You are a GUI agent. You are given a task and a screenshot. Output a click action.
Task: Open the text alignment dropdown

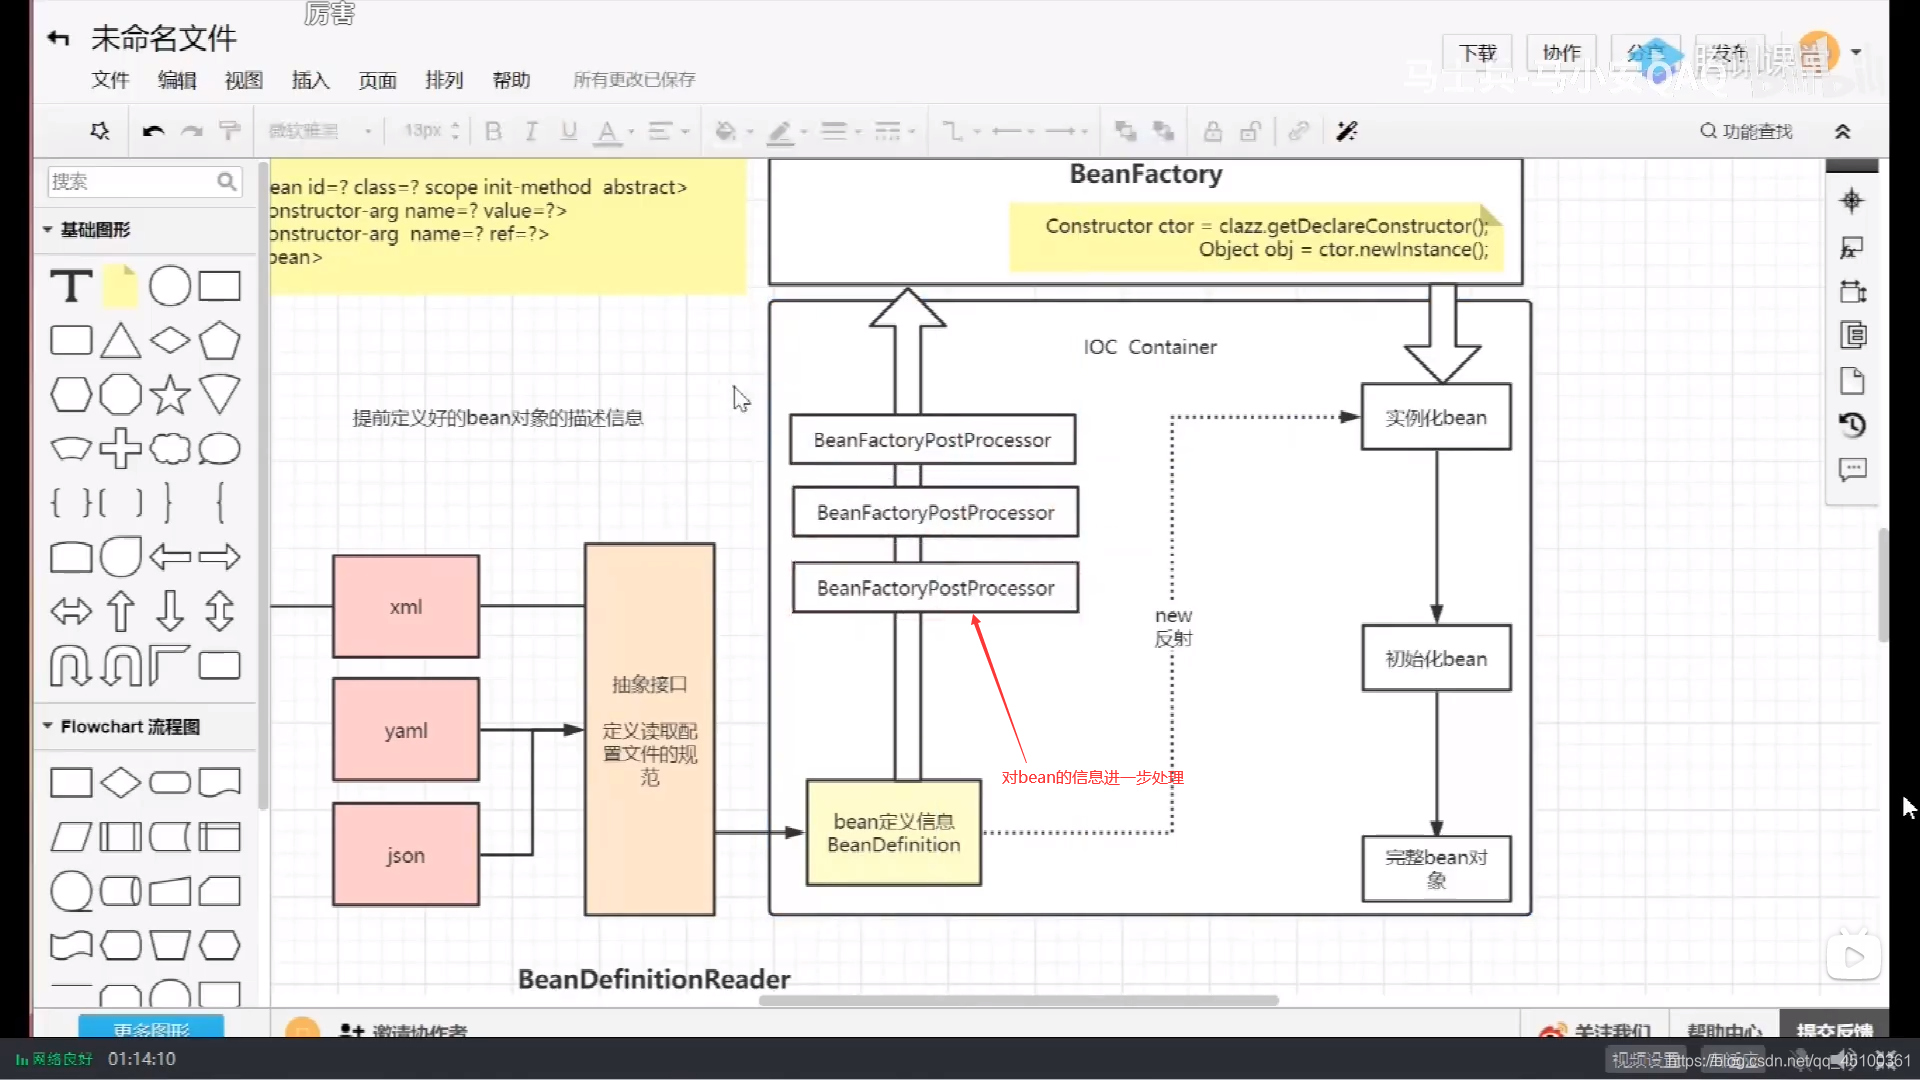668,131
